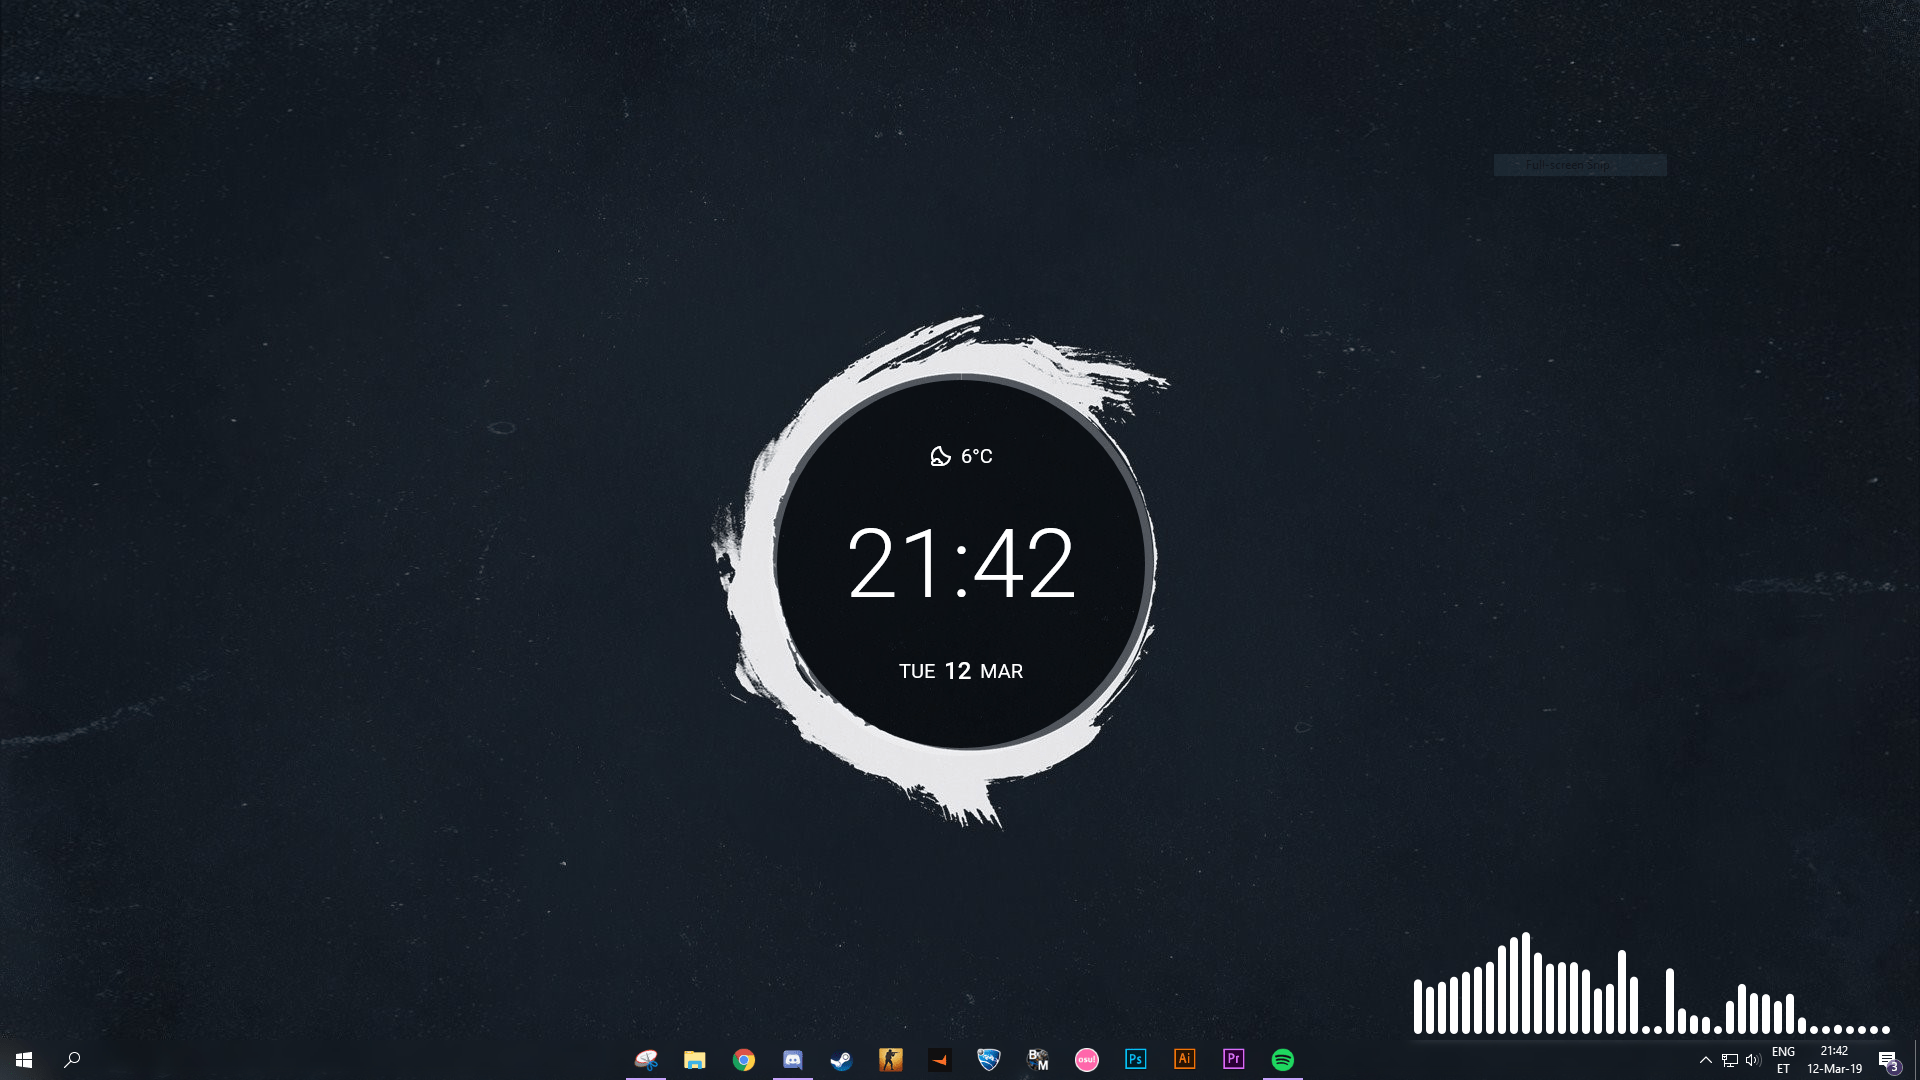Open Adobe Premiere Pro from the taskbar

[1234, 1059]
